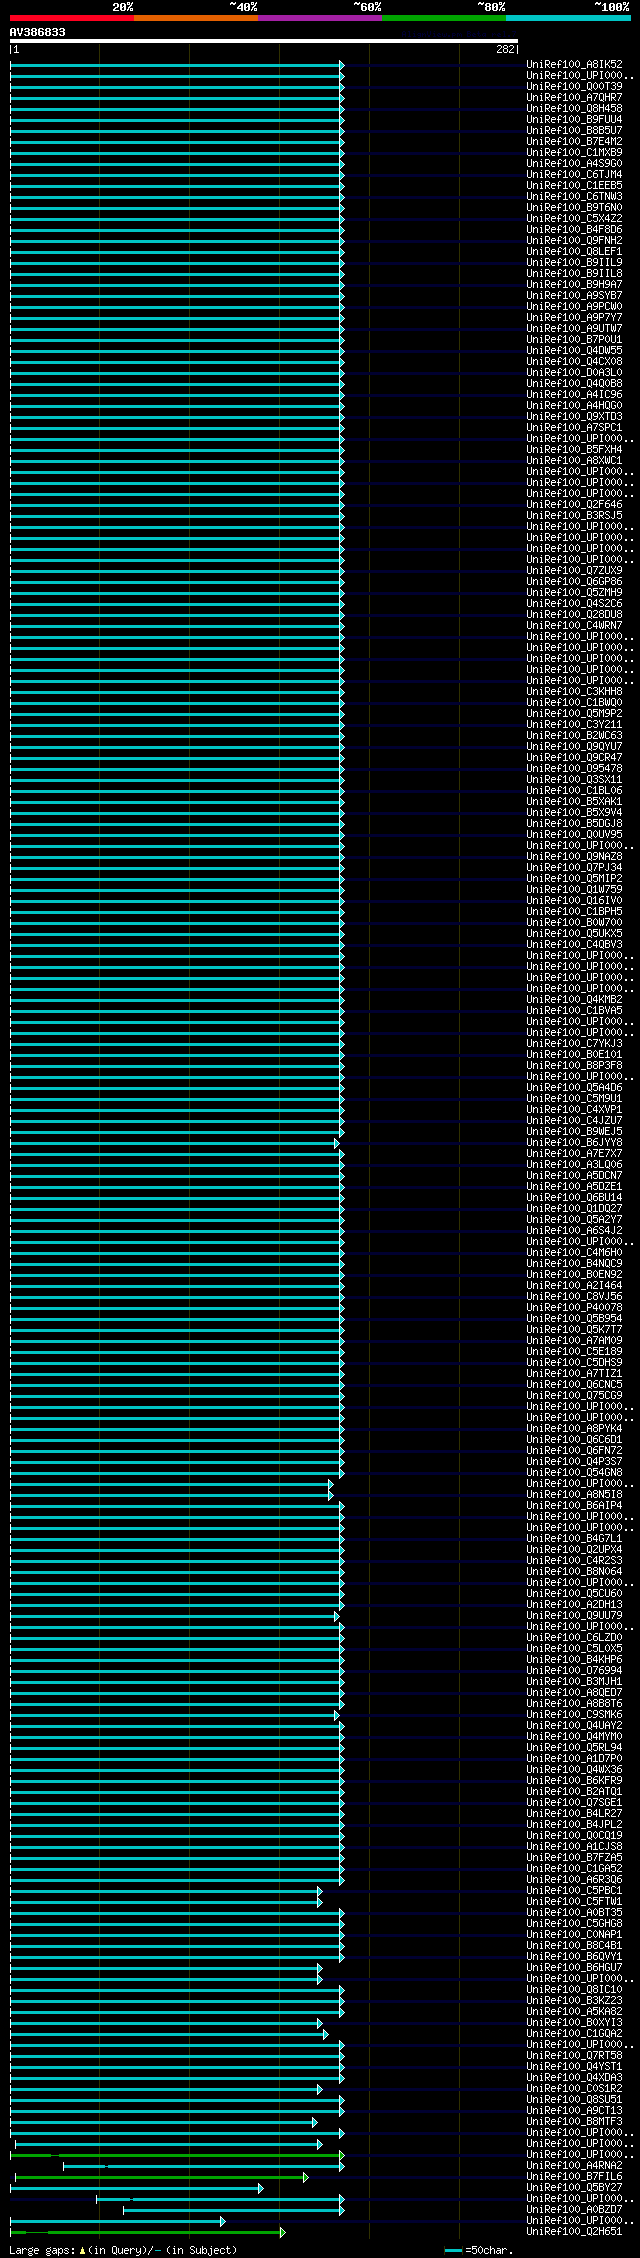Select the hit UniRef100_B9IIL9

click(574, 263)
